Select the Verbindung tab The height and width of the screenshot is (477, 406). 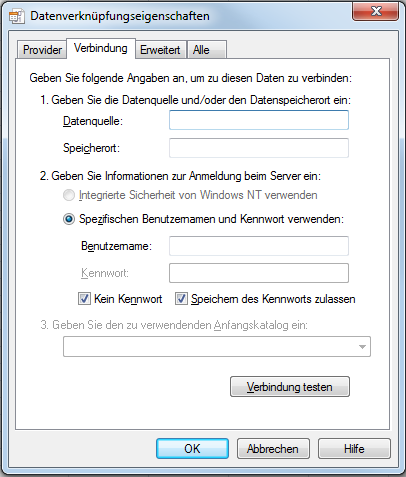click(101, 48)
